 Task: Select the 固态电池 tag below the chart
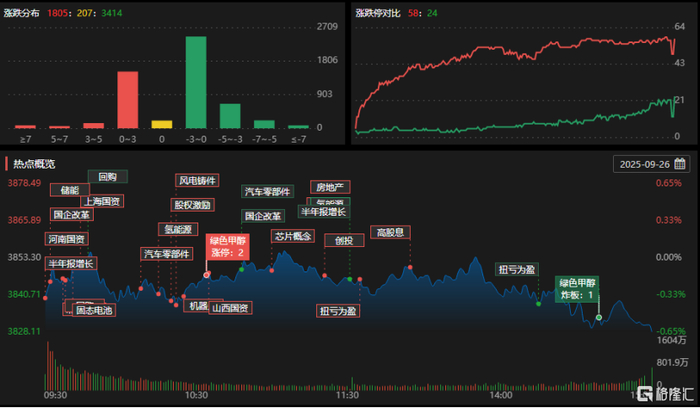[x=94, y=310]
